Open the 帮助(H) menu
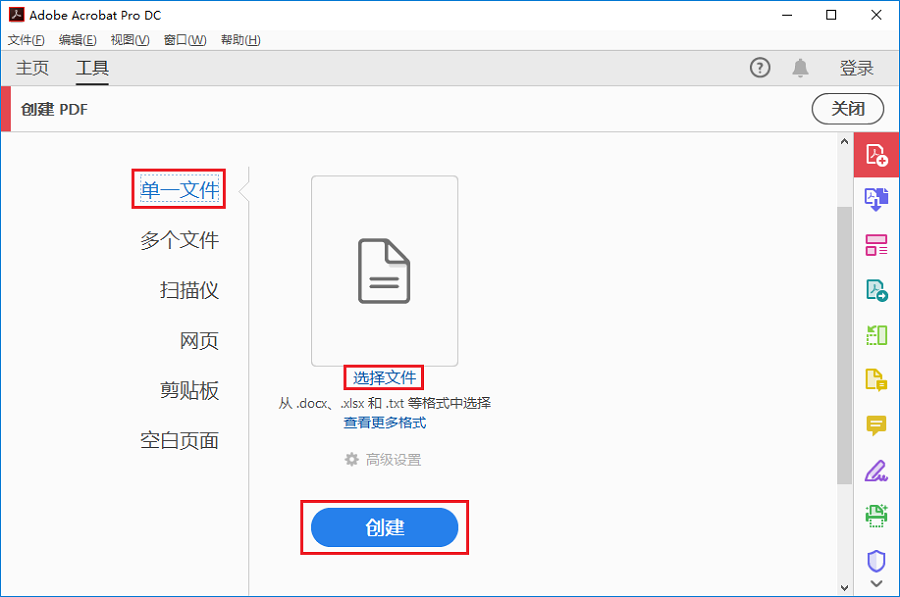 point(240,40)
